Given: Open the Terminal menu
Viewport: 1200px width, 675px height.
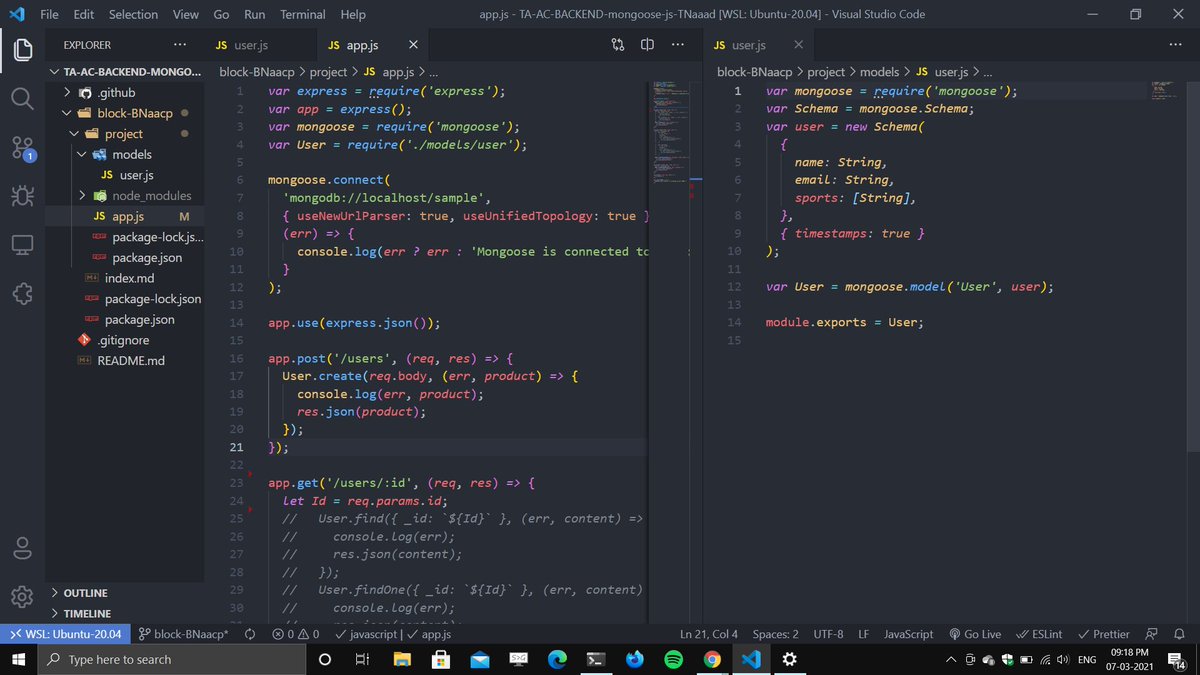Looking at the screenshot, I should click(x=302, y=14).
